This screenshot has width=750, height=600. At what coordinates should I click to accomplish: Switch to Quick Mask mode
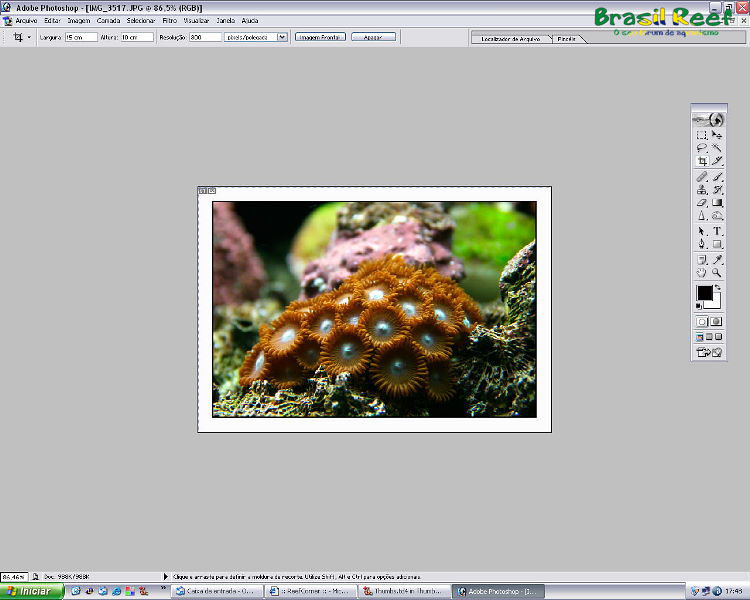tap(717, 322)
